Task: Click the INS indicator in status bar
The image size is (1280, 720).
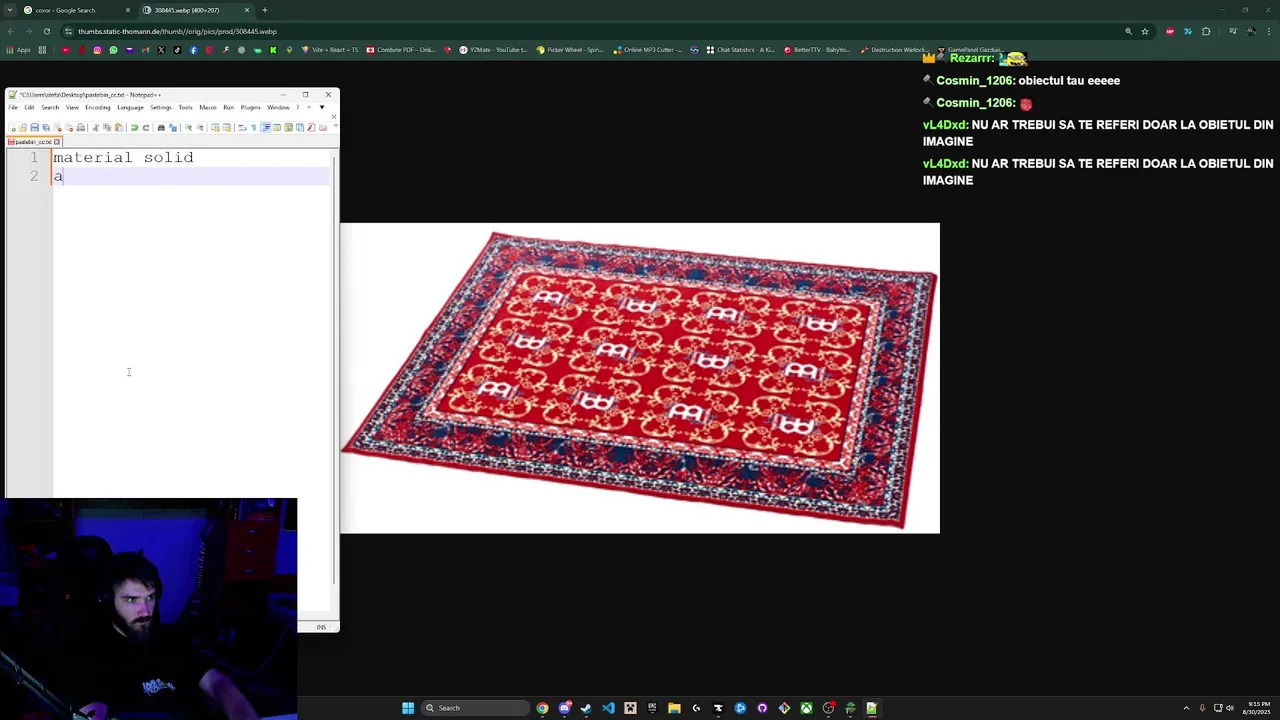Action: (321, 627)
